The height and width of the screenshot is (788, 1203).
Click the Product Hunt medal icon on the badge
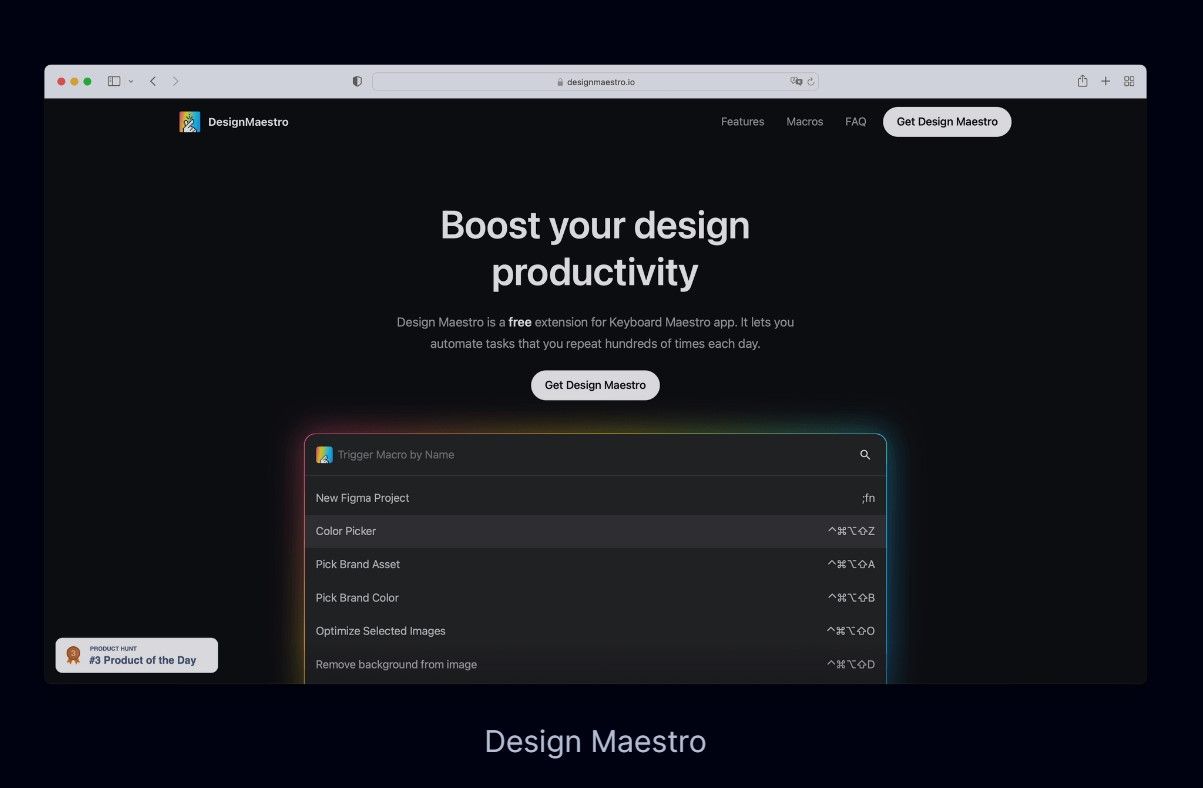point(72,655)
